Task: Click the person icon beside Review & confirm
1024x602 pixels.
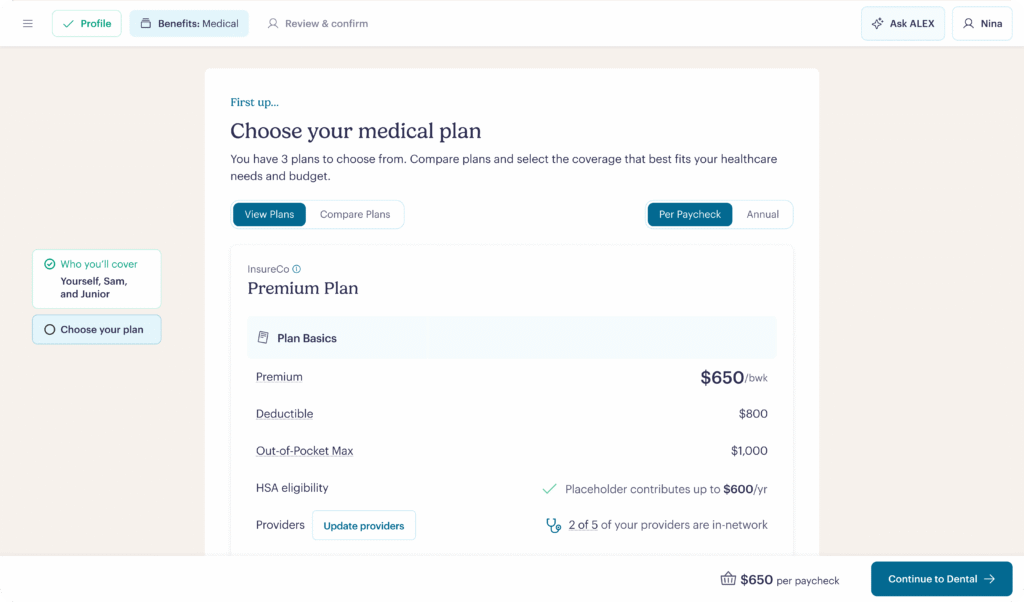Action: [273, 23]
